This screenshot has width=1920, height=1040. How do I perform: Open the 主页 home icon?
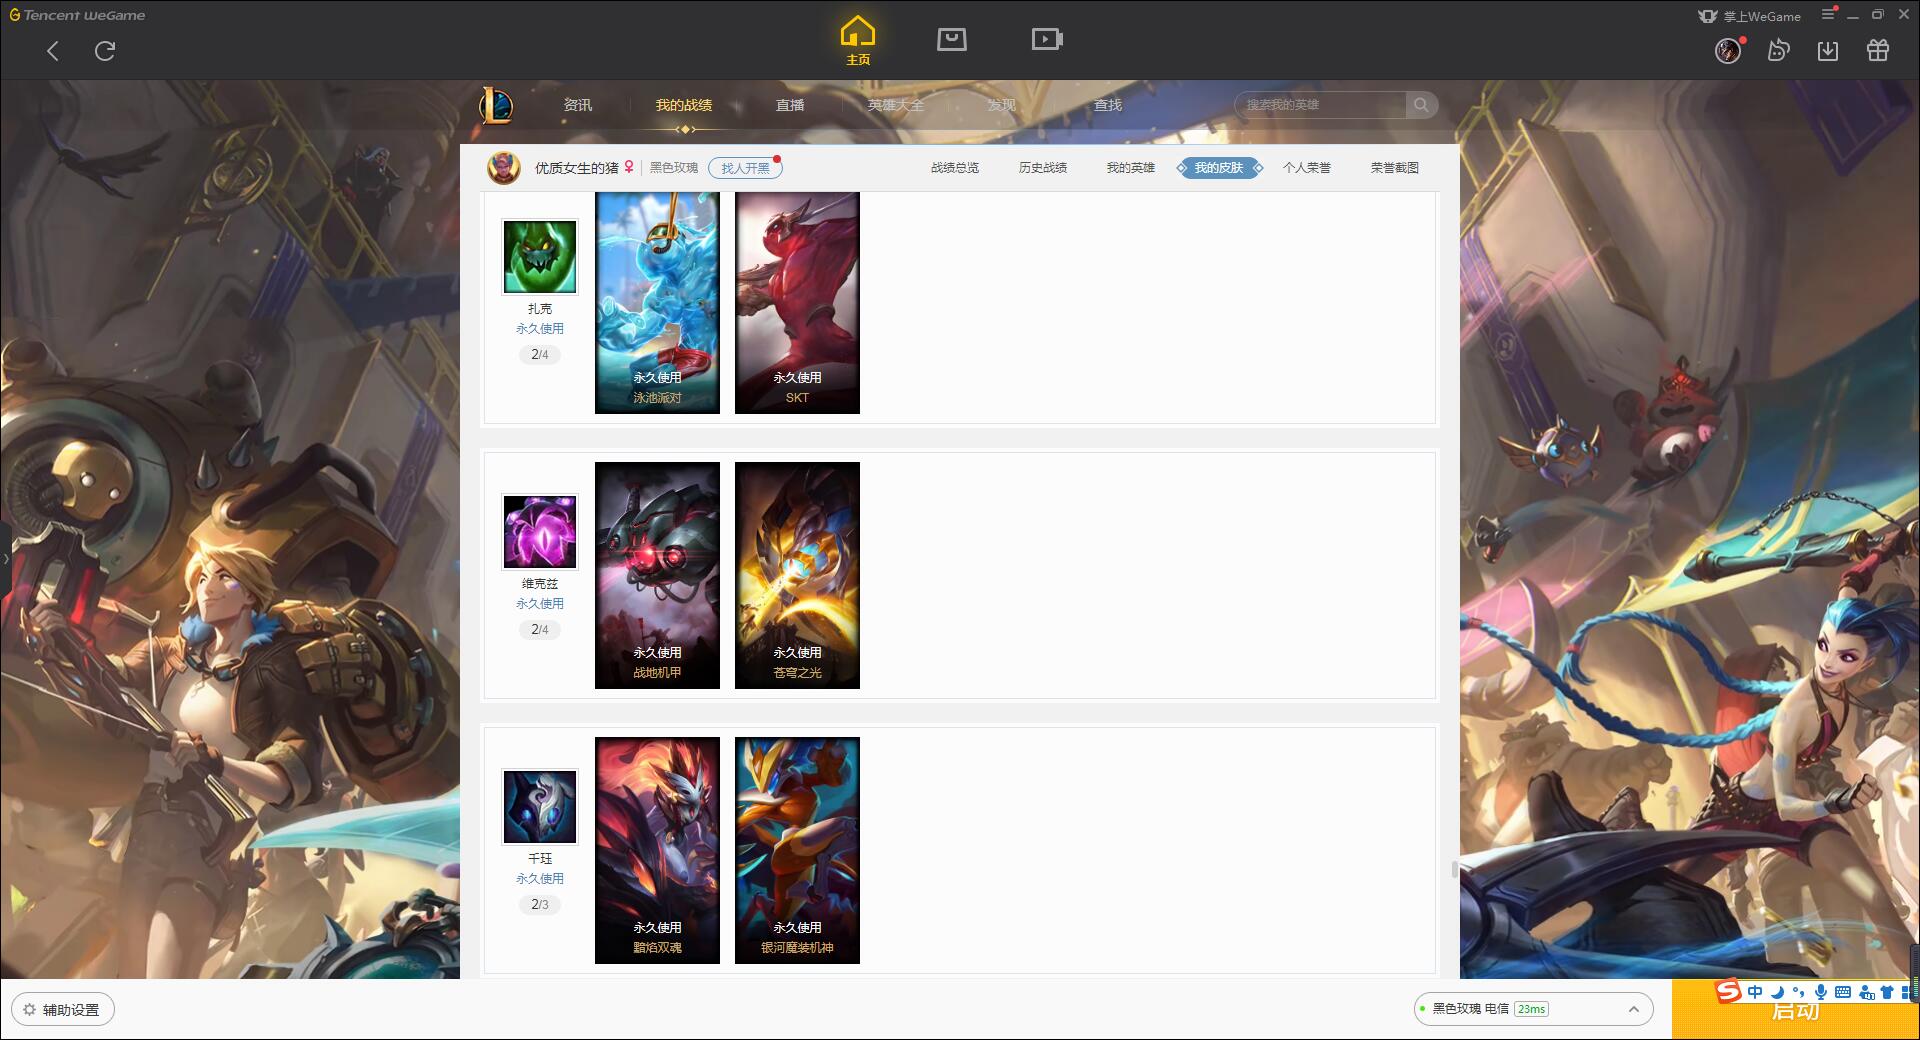[x=858, y=40]
